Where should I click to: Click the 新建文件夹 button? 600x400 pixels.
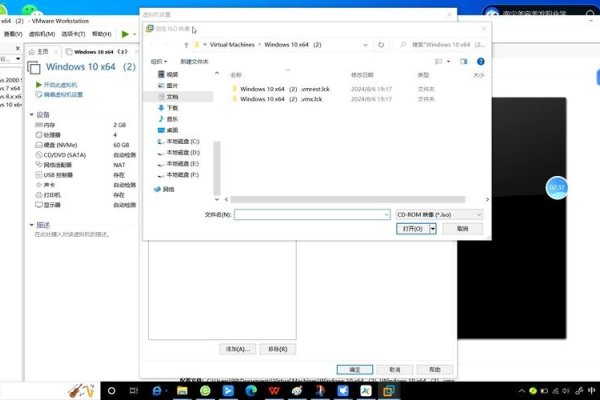(194, 61)
